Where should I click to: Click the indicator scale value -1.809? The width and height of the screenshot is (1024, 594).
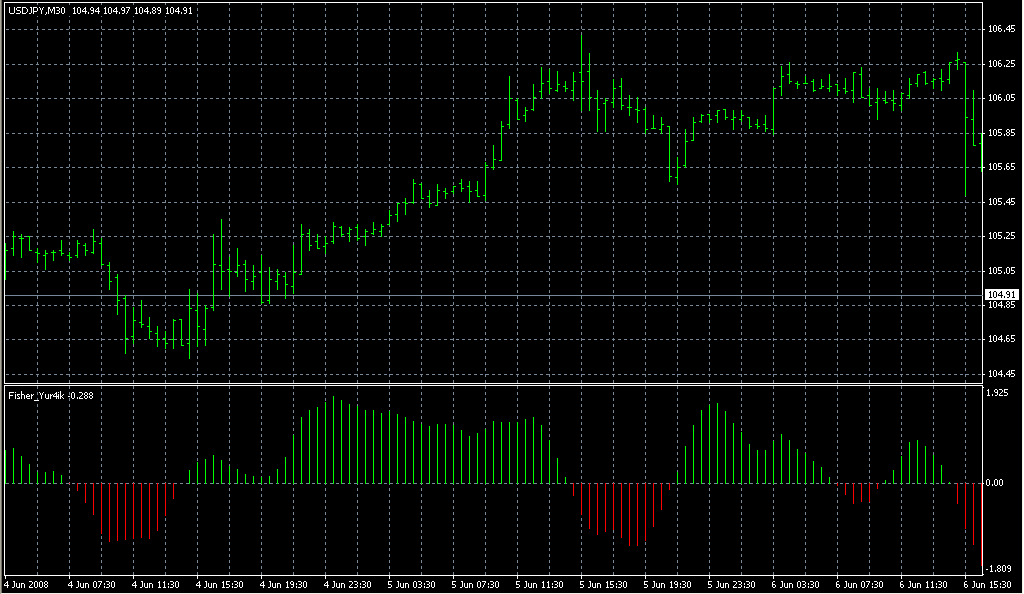999,569
